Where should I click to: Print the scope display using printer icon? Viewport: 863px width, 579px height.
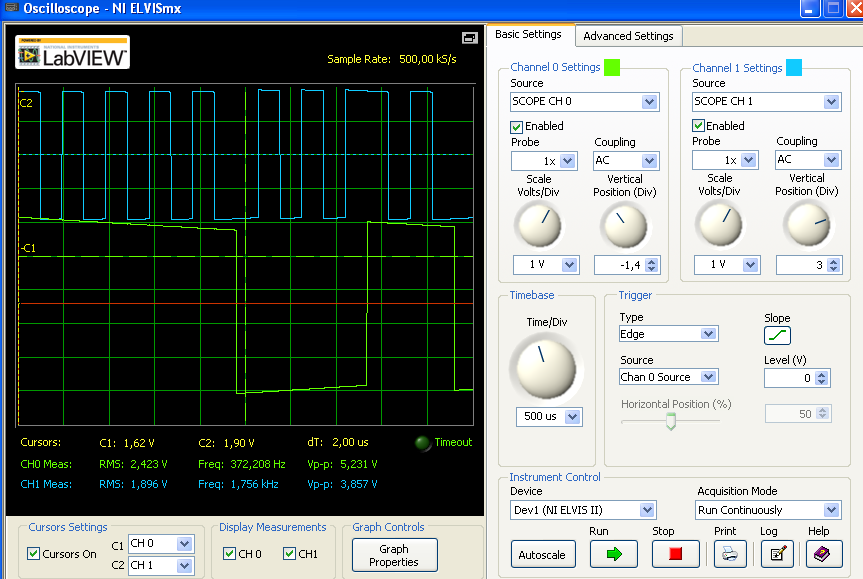pyautogui.click(x=730, y=554)
